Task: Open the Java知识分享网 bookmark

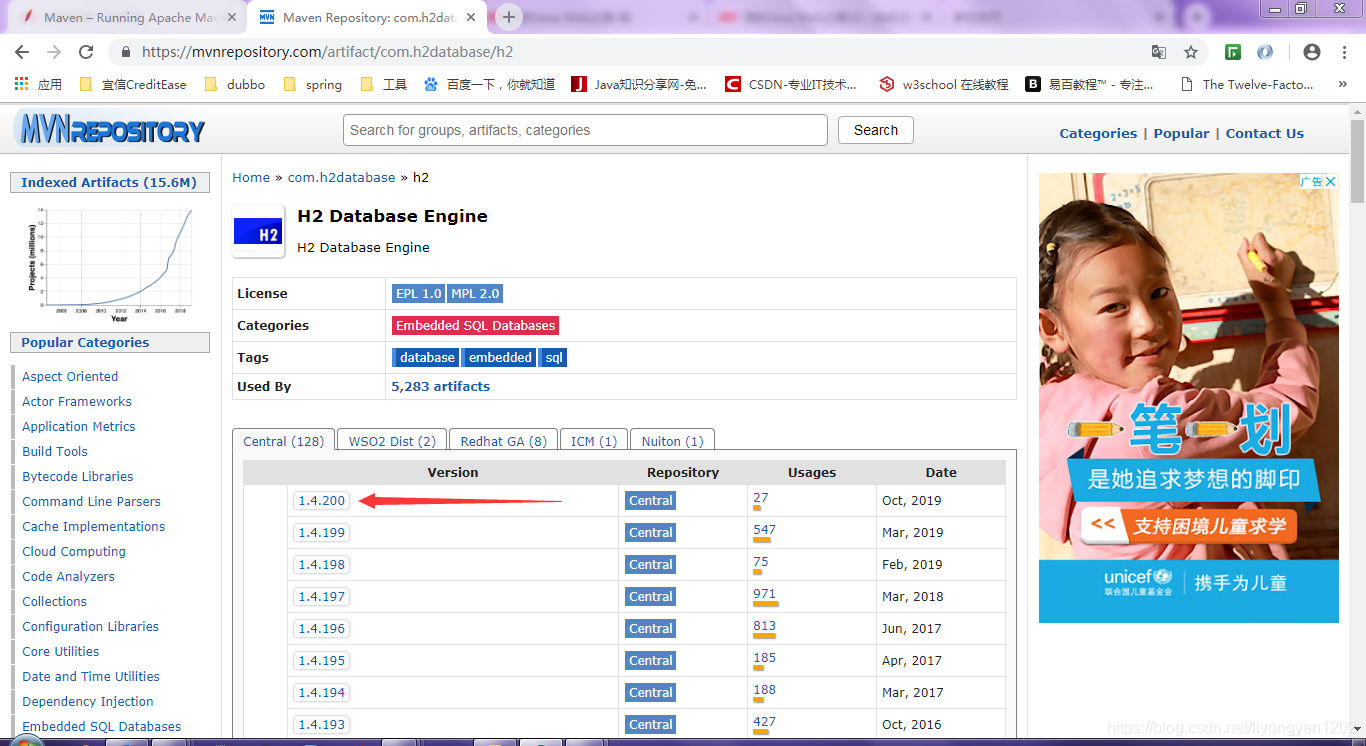Action: (x=640, y=84)
